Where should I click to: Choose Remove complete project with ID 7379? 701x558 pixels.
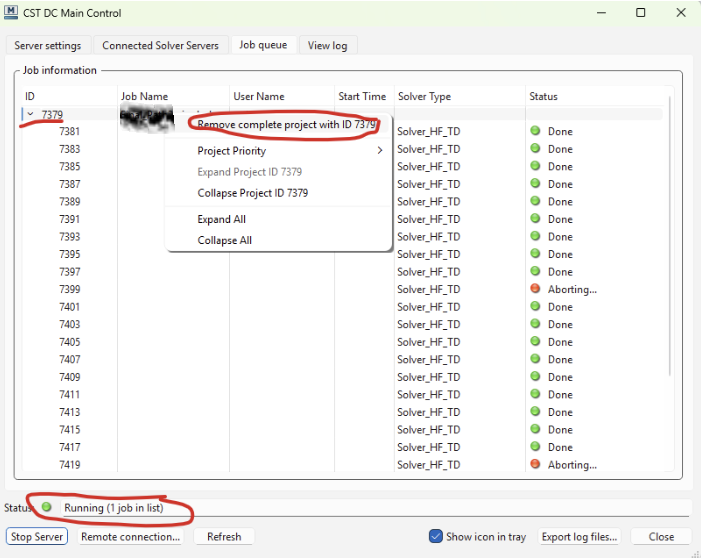click(x=286, y=125)
